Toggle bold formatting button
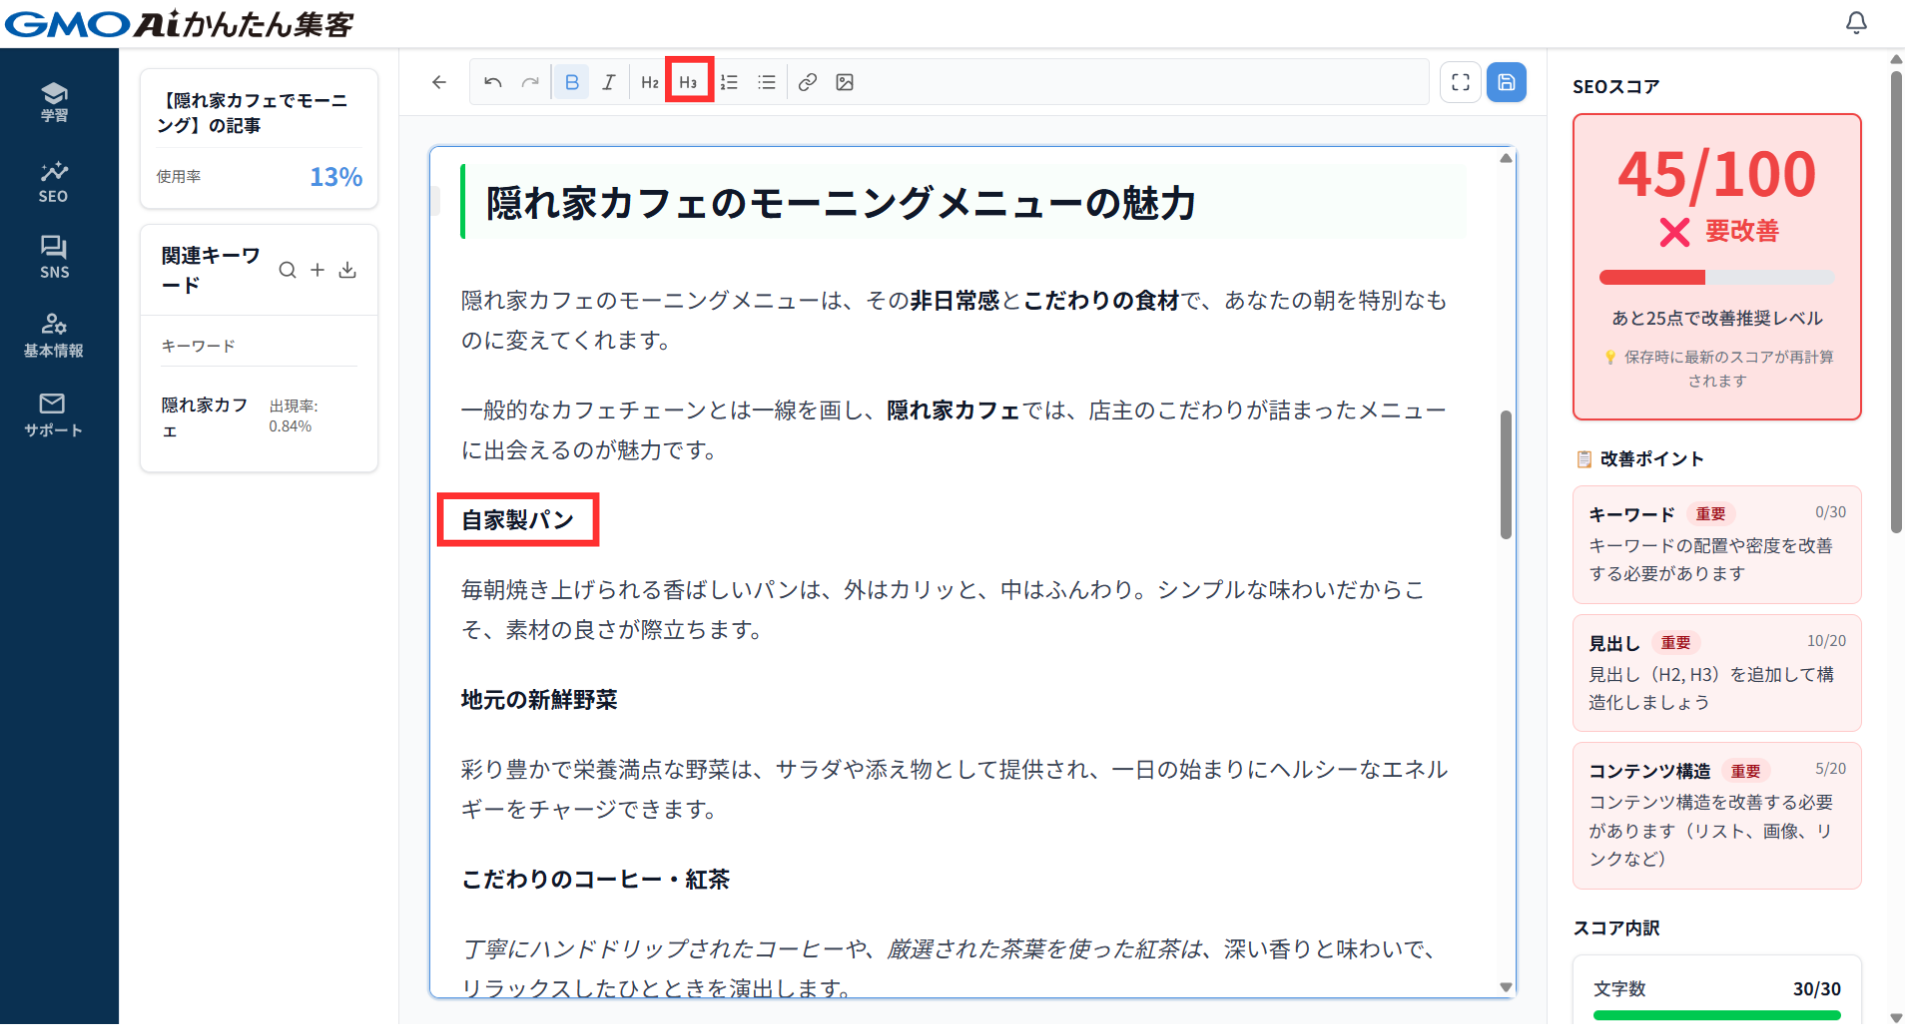1905x1026 pixels. coord(571,82)
